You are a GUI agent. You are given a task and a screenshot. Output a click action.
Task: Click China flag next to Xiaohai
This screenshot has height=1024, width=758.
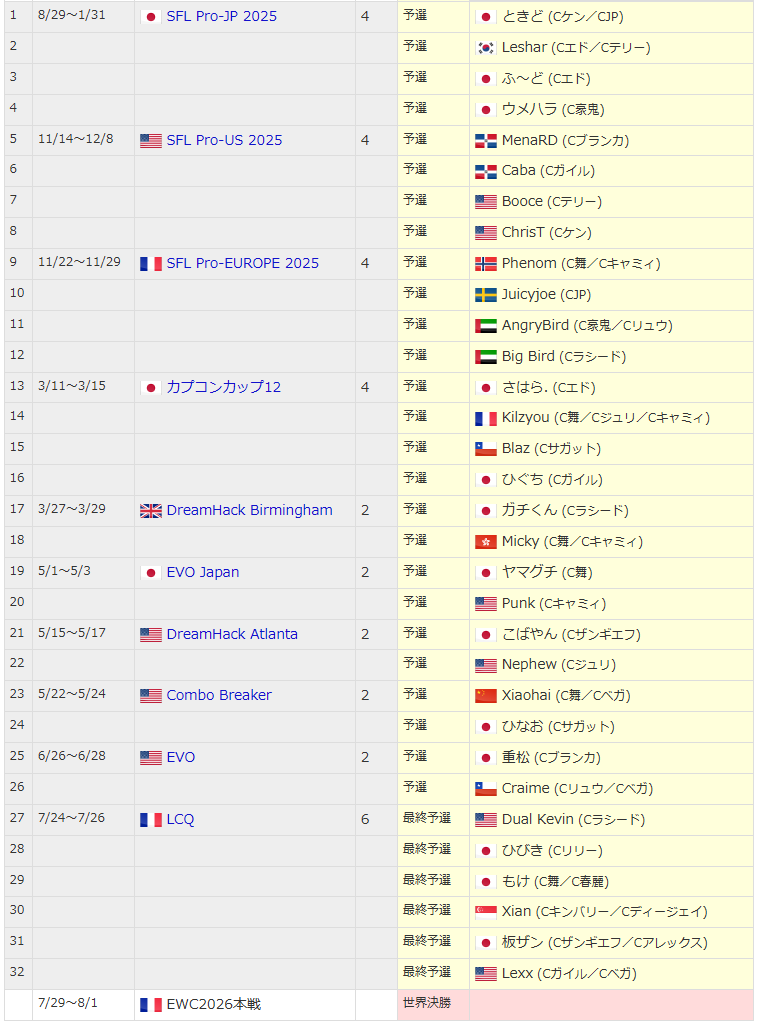[486, 696]
